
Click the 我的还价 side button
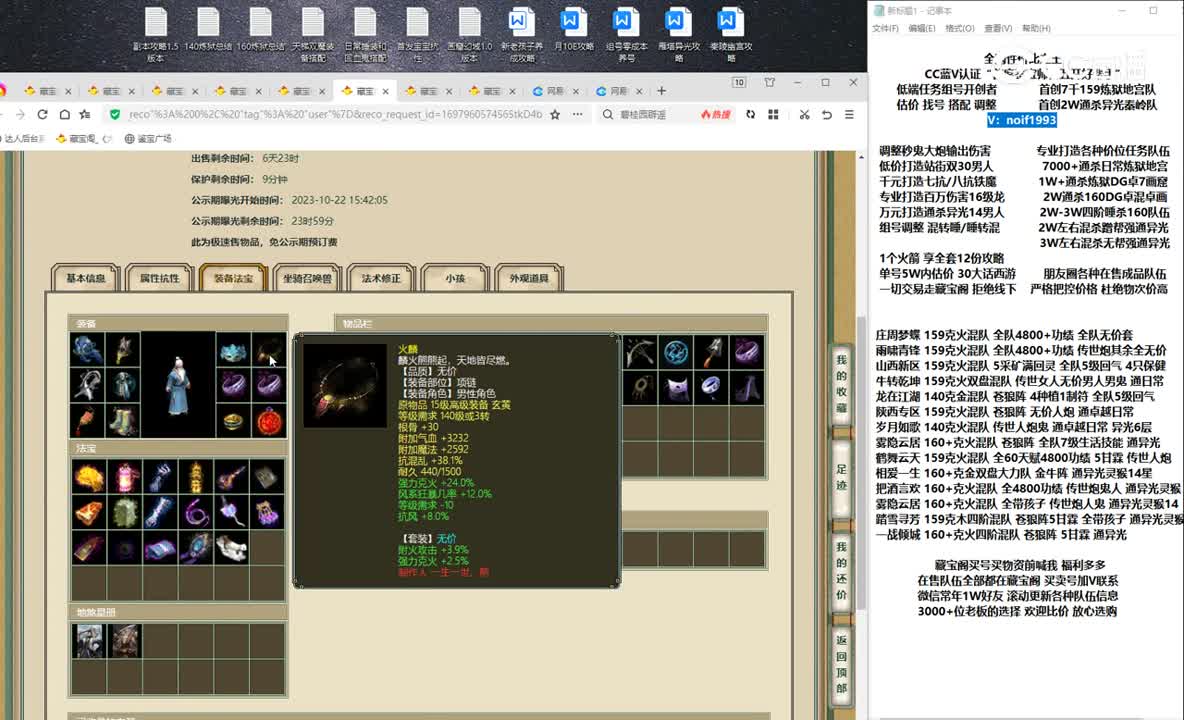tap(842, 571)
